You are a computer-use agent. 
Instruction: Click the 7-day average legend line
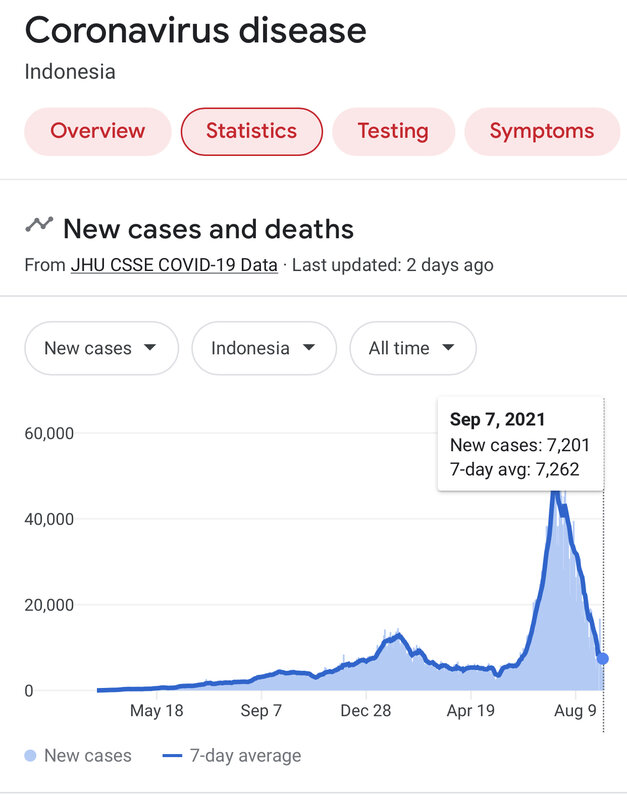[x=172, y=756]
